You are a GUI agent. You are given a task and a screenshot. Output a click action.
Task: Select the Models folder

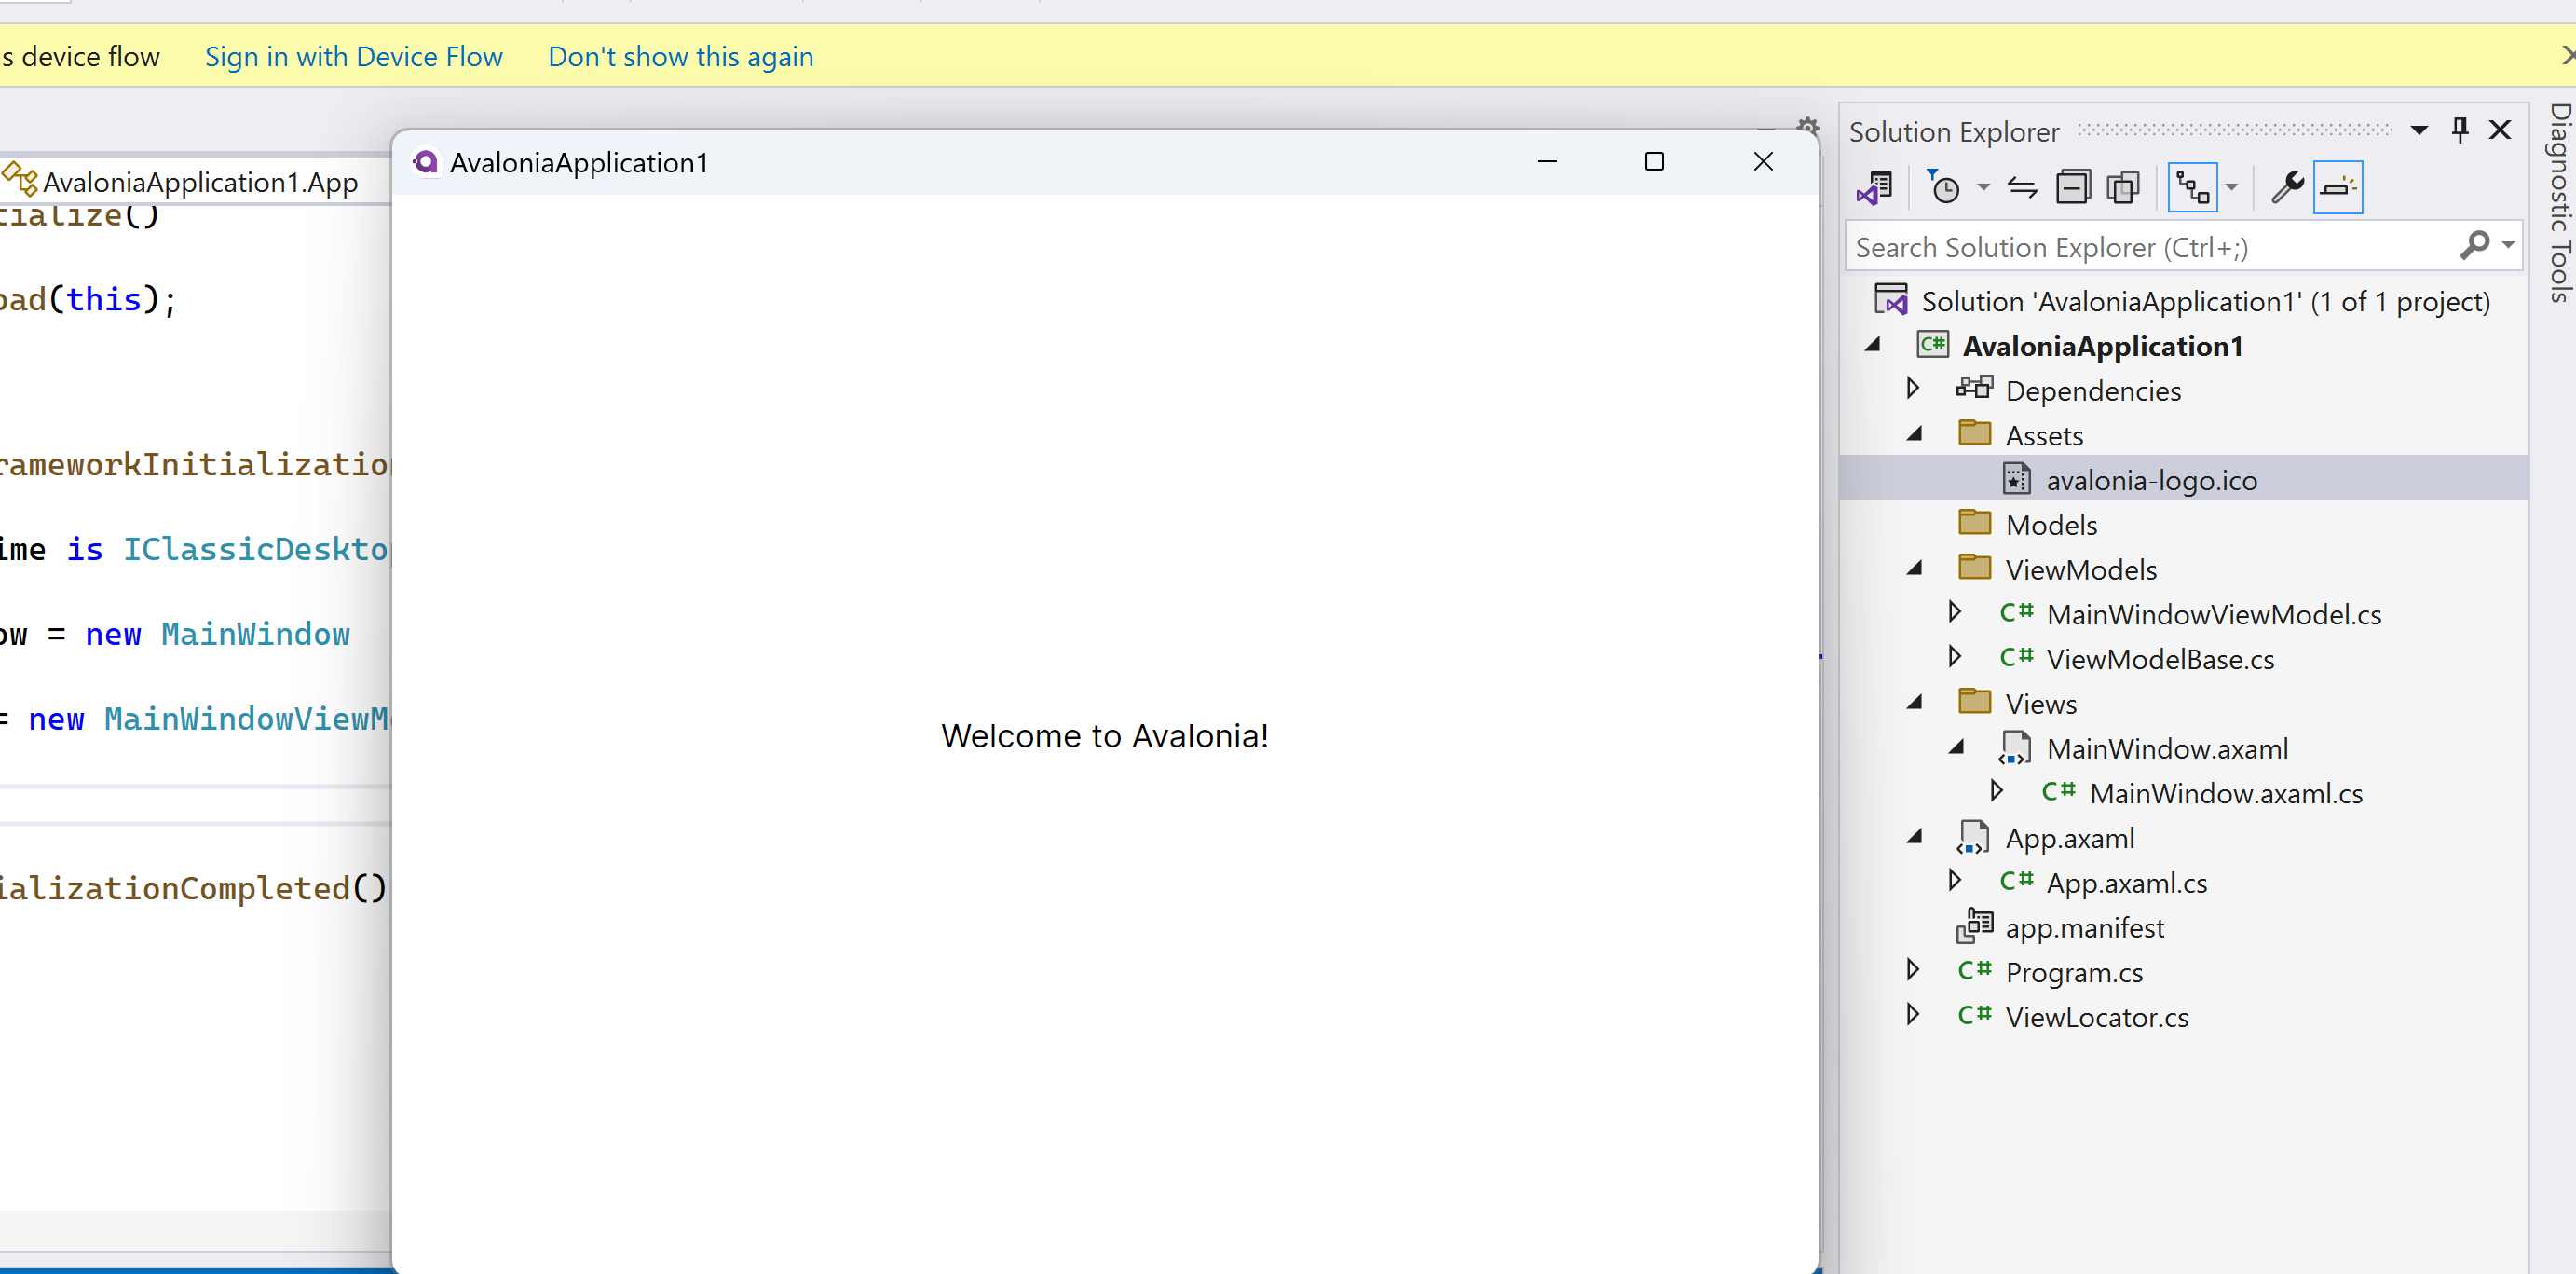[2051, 525]
